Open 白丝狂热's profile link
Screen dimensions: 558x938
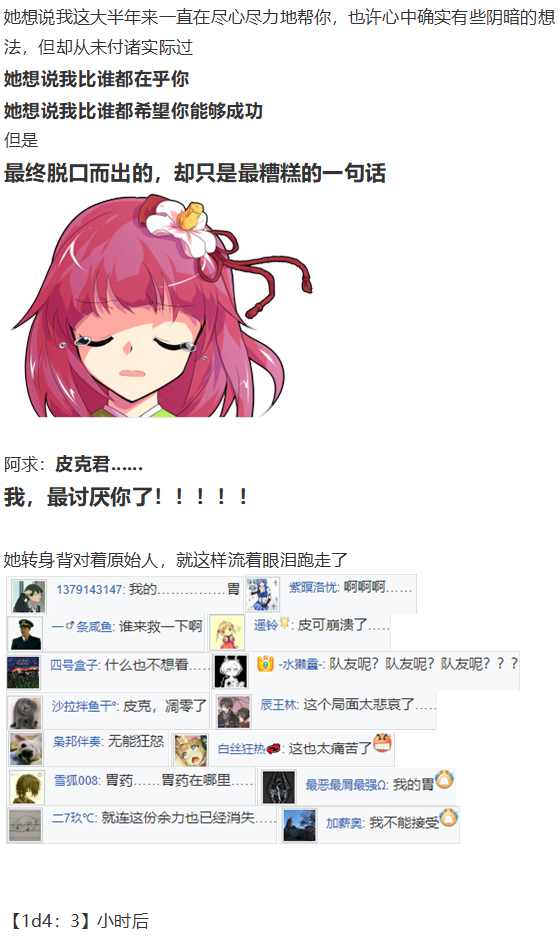(x=241, y=748)
